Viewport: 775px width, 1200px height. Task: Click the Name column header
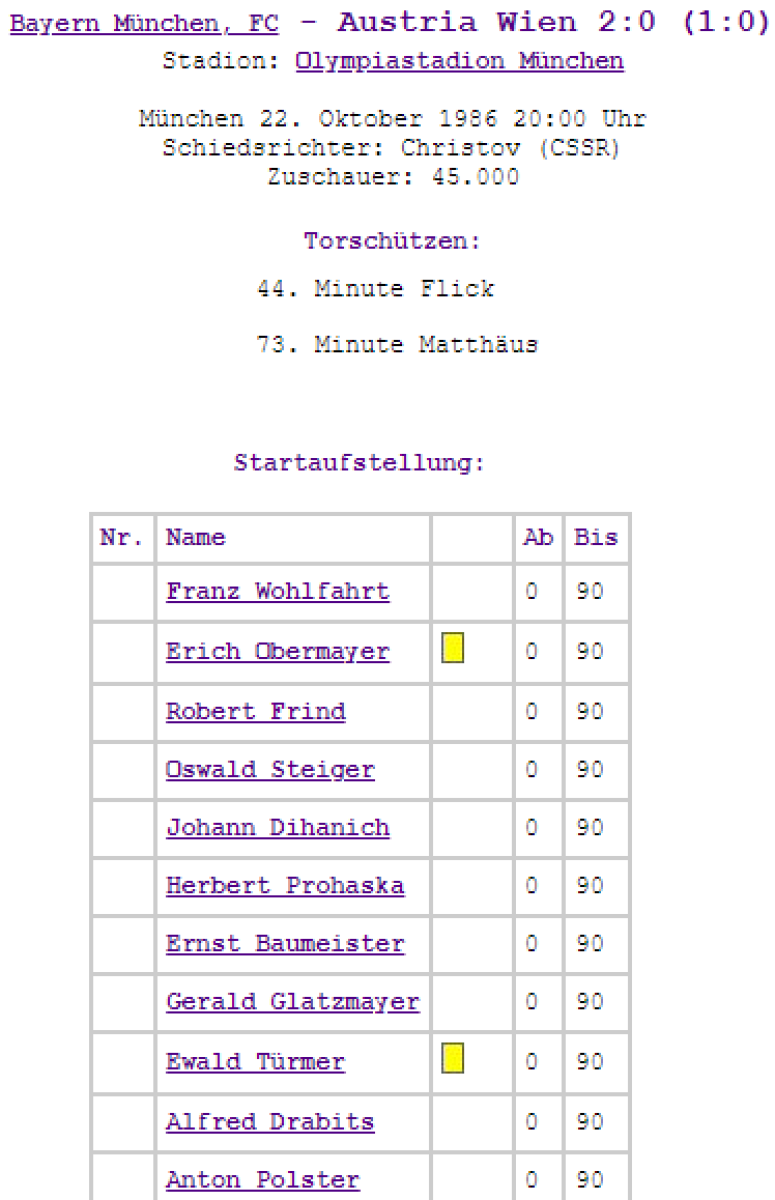click(196, 538)
